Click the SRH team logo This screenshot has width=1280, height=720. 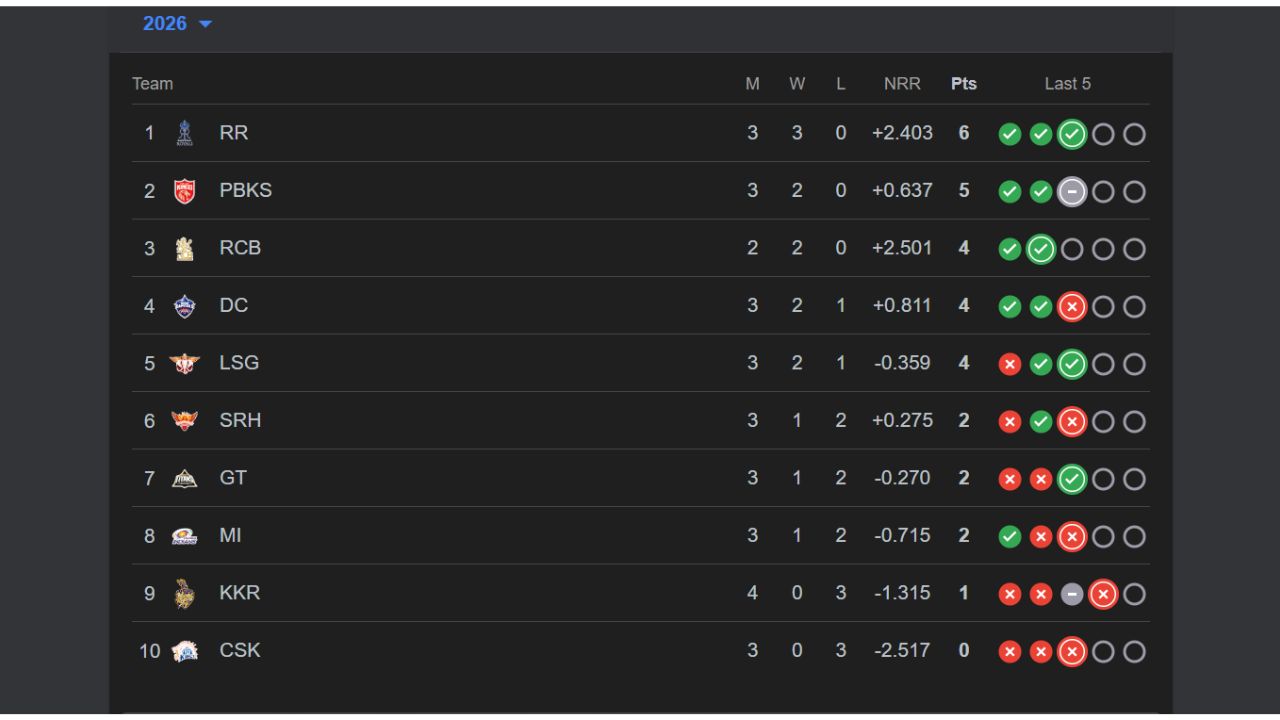click(184, 421)
